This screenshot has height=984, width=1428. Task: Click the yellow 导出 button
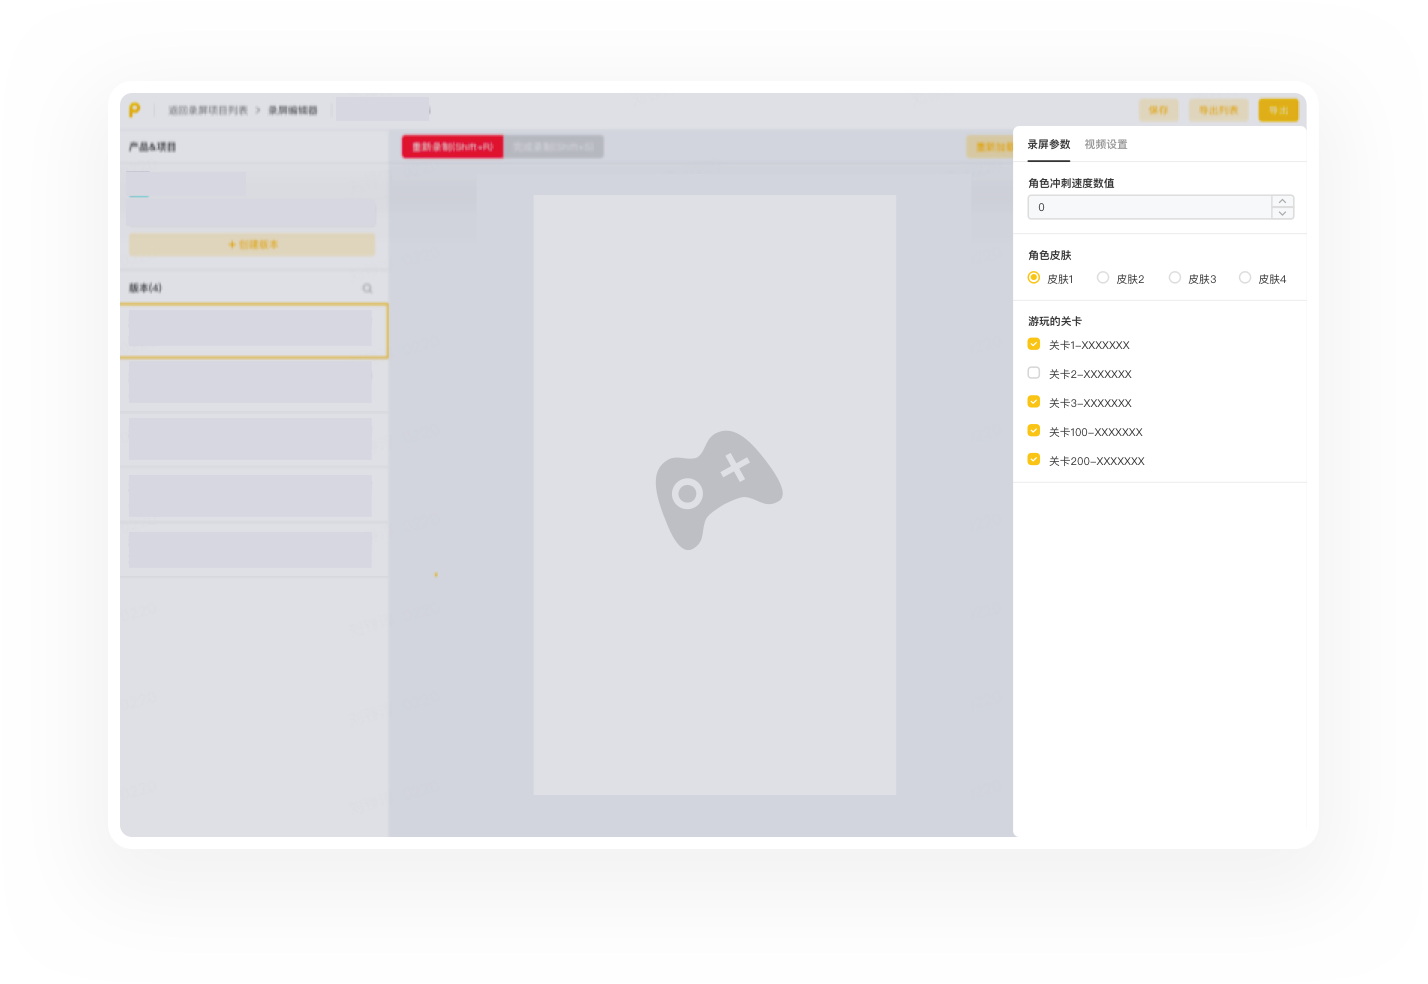1278,110
